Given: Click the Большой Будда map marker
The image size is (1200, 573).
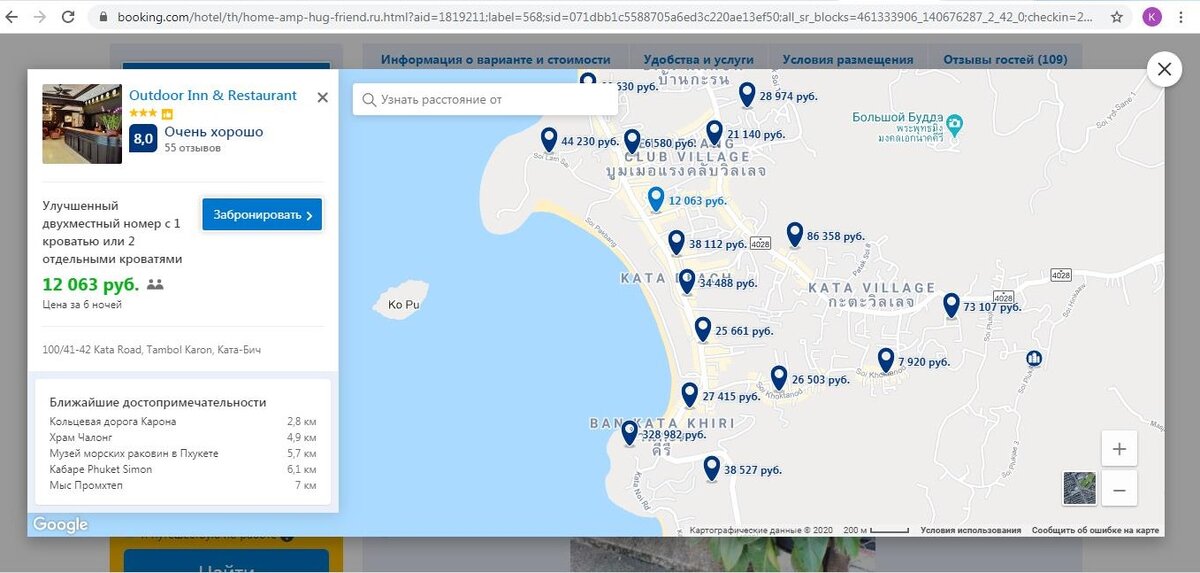Looking at the screenshot, I should 954,125.
